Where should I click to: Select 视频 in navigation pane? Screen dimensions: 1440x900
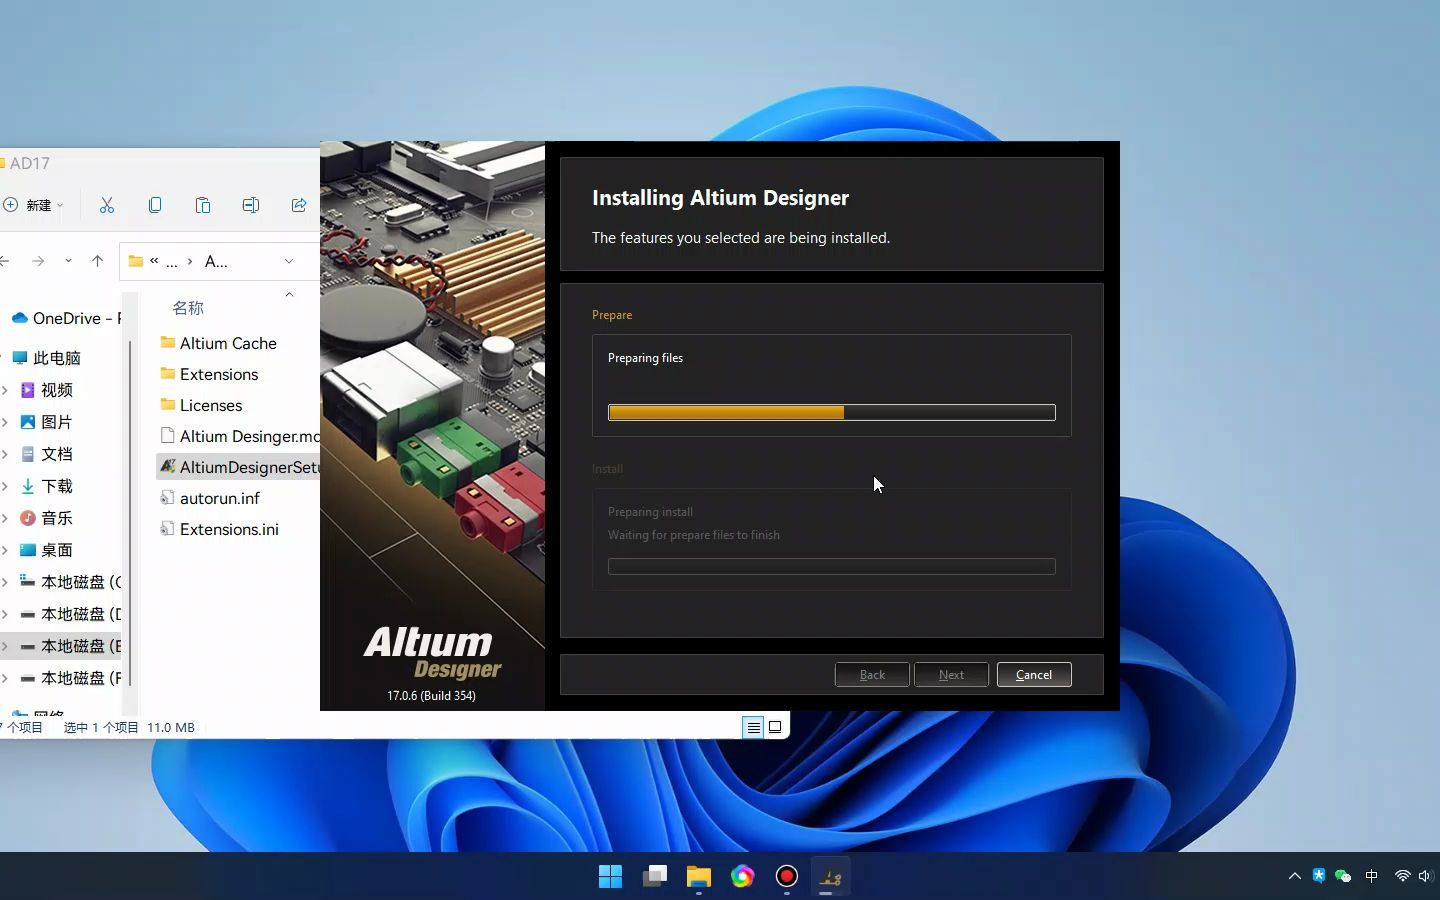coord(46,390)
